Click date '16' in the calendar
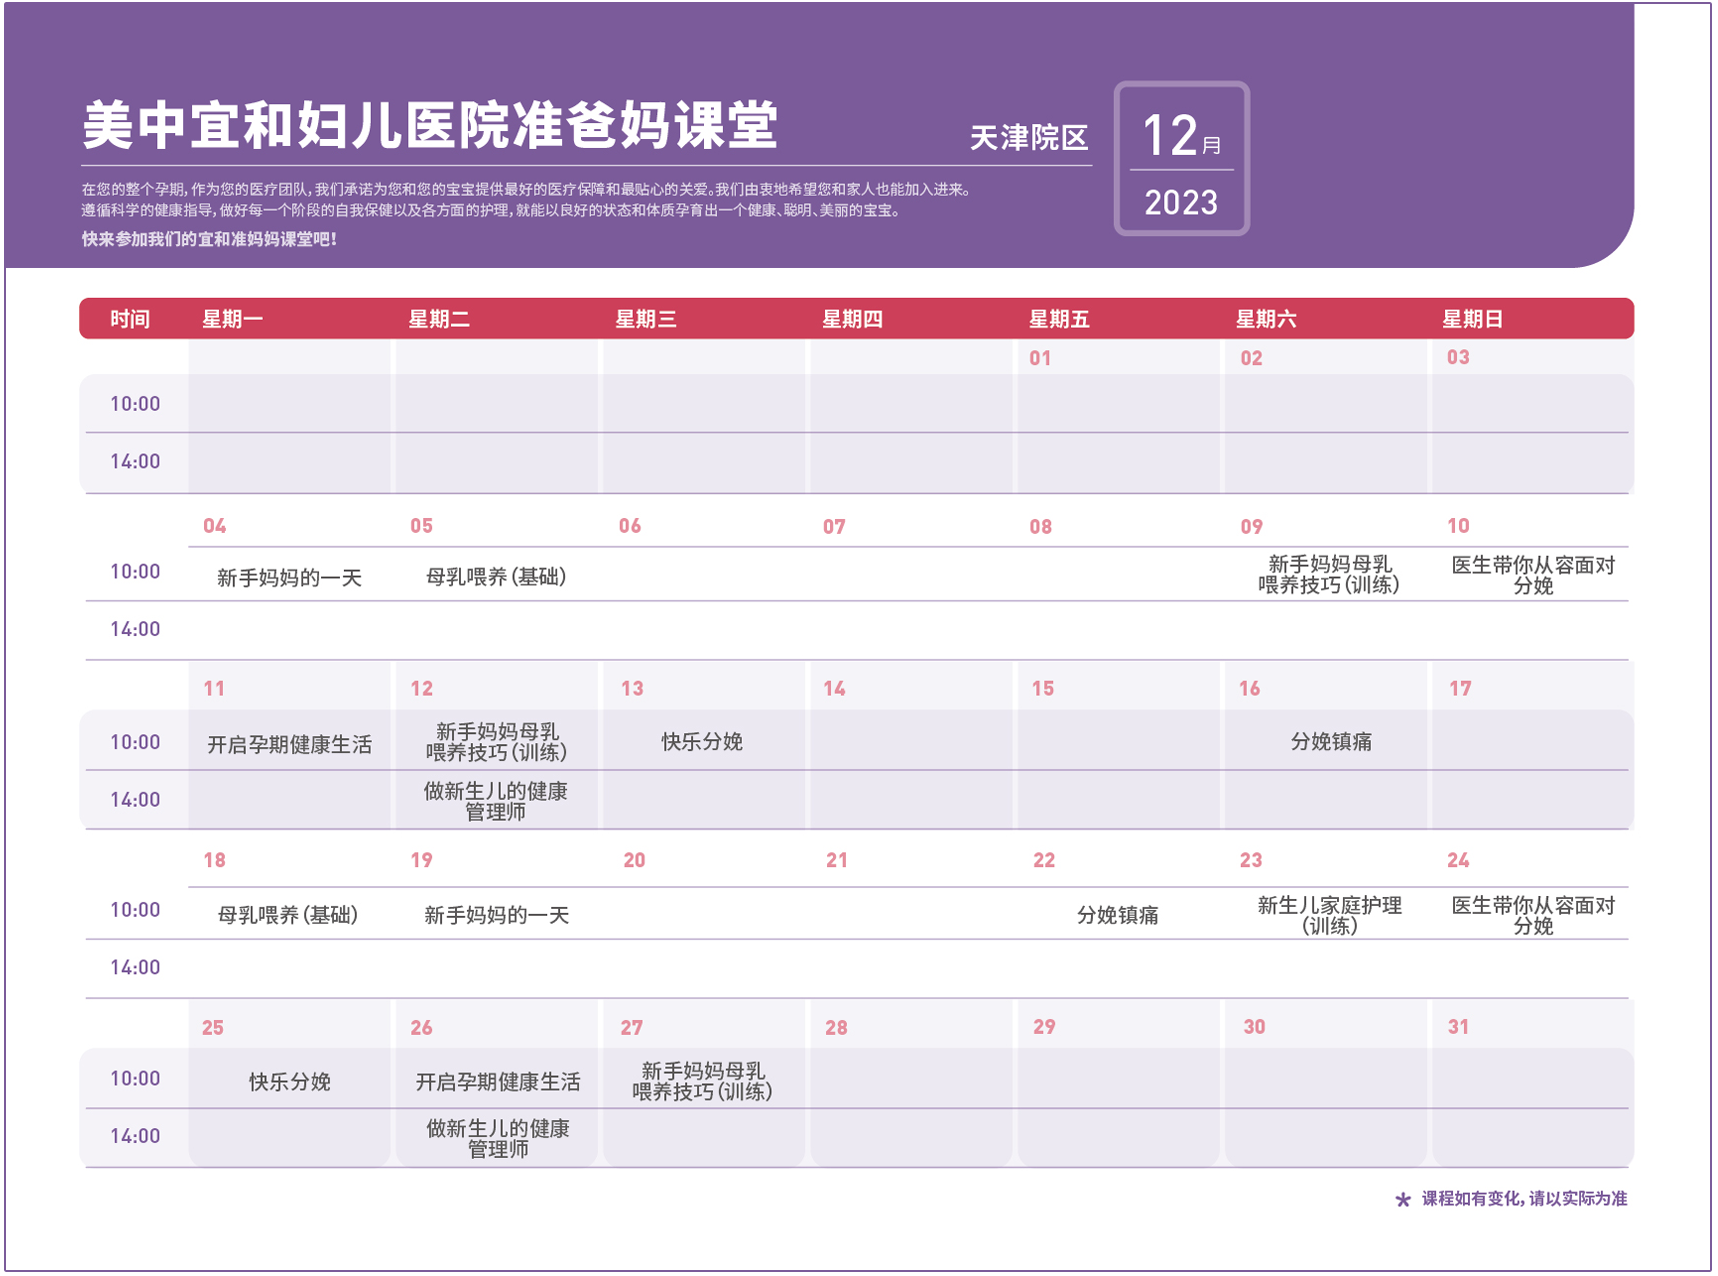1718x1276 pixels. [x=1250, y=689]
